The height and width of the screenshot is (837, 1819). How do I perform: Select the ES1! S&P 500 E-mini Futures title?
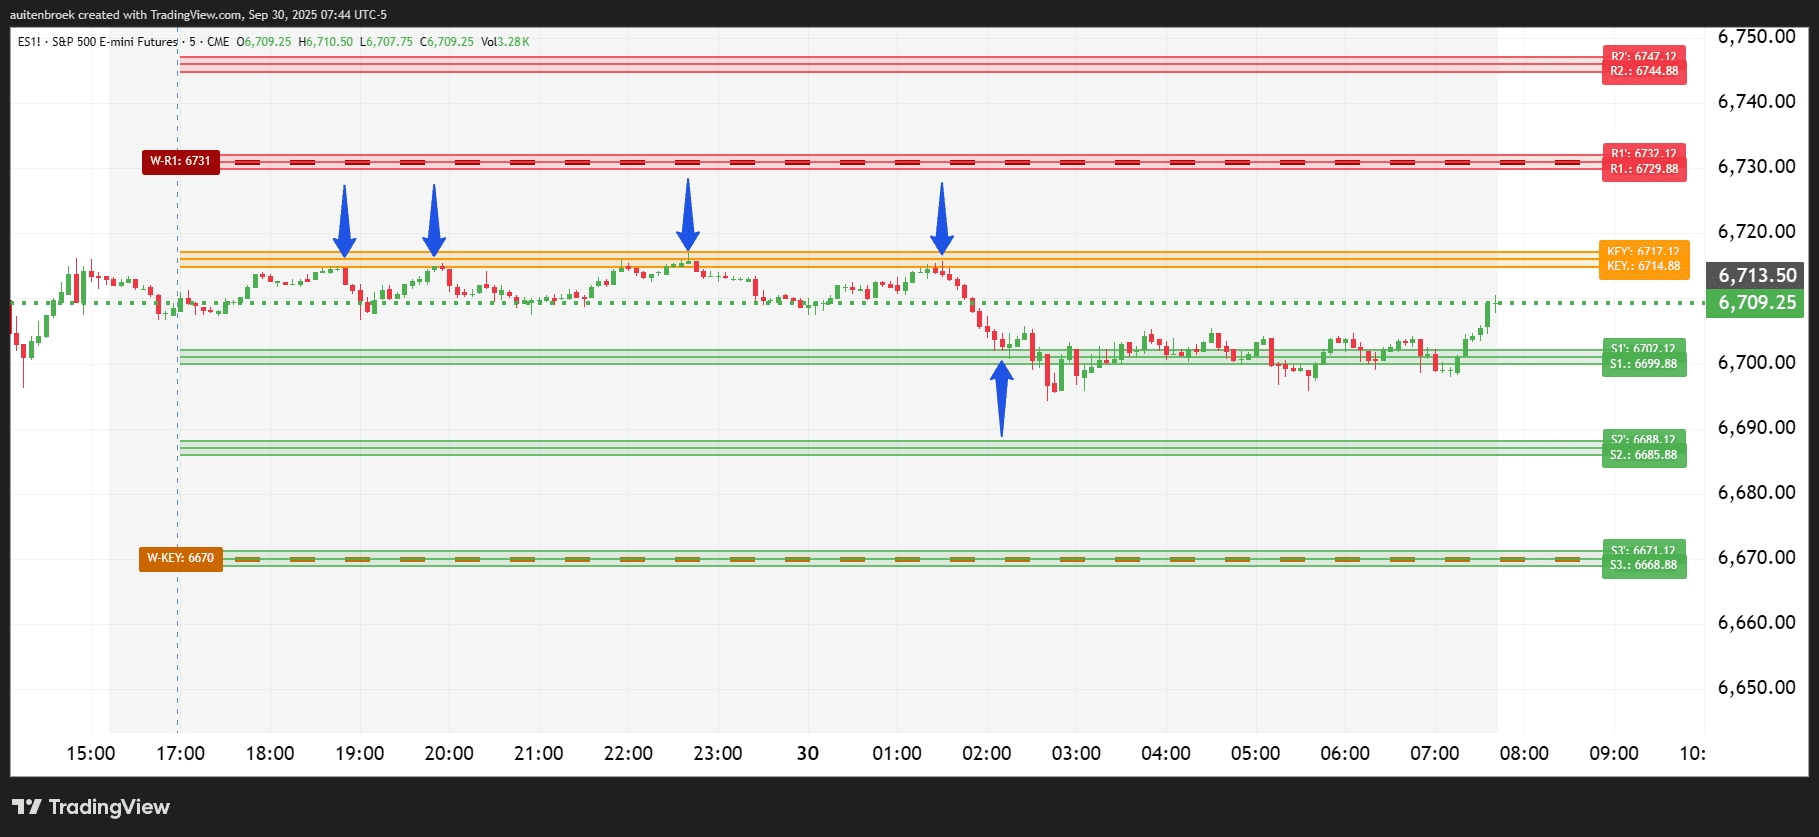pos(98,42)
